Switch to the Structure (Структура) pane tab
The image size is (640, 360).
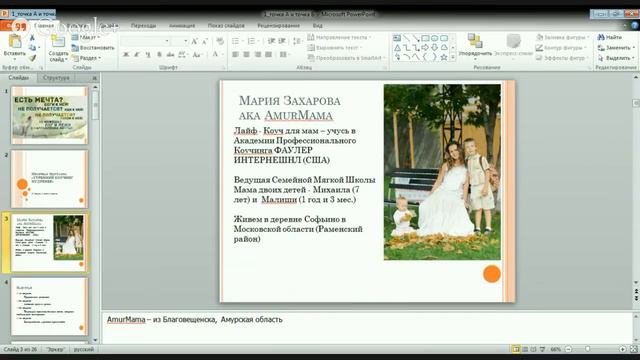[x=56, y=78]
